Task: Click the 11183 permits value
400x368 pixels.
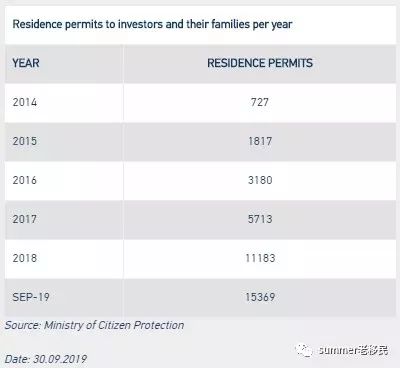Action: [260, 258]
